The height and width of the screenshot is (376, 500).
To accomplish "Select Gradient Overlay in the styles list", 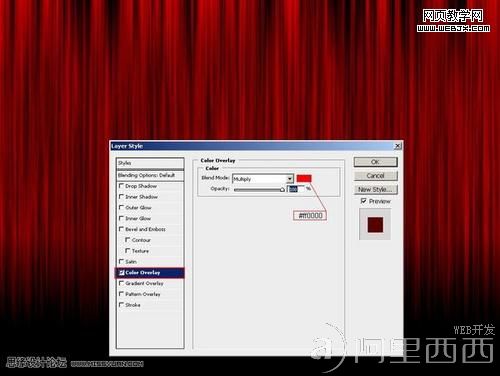I will point(150,283).
